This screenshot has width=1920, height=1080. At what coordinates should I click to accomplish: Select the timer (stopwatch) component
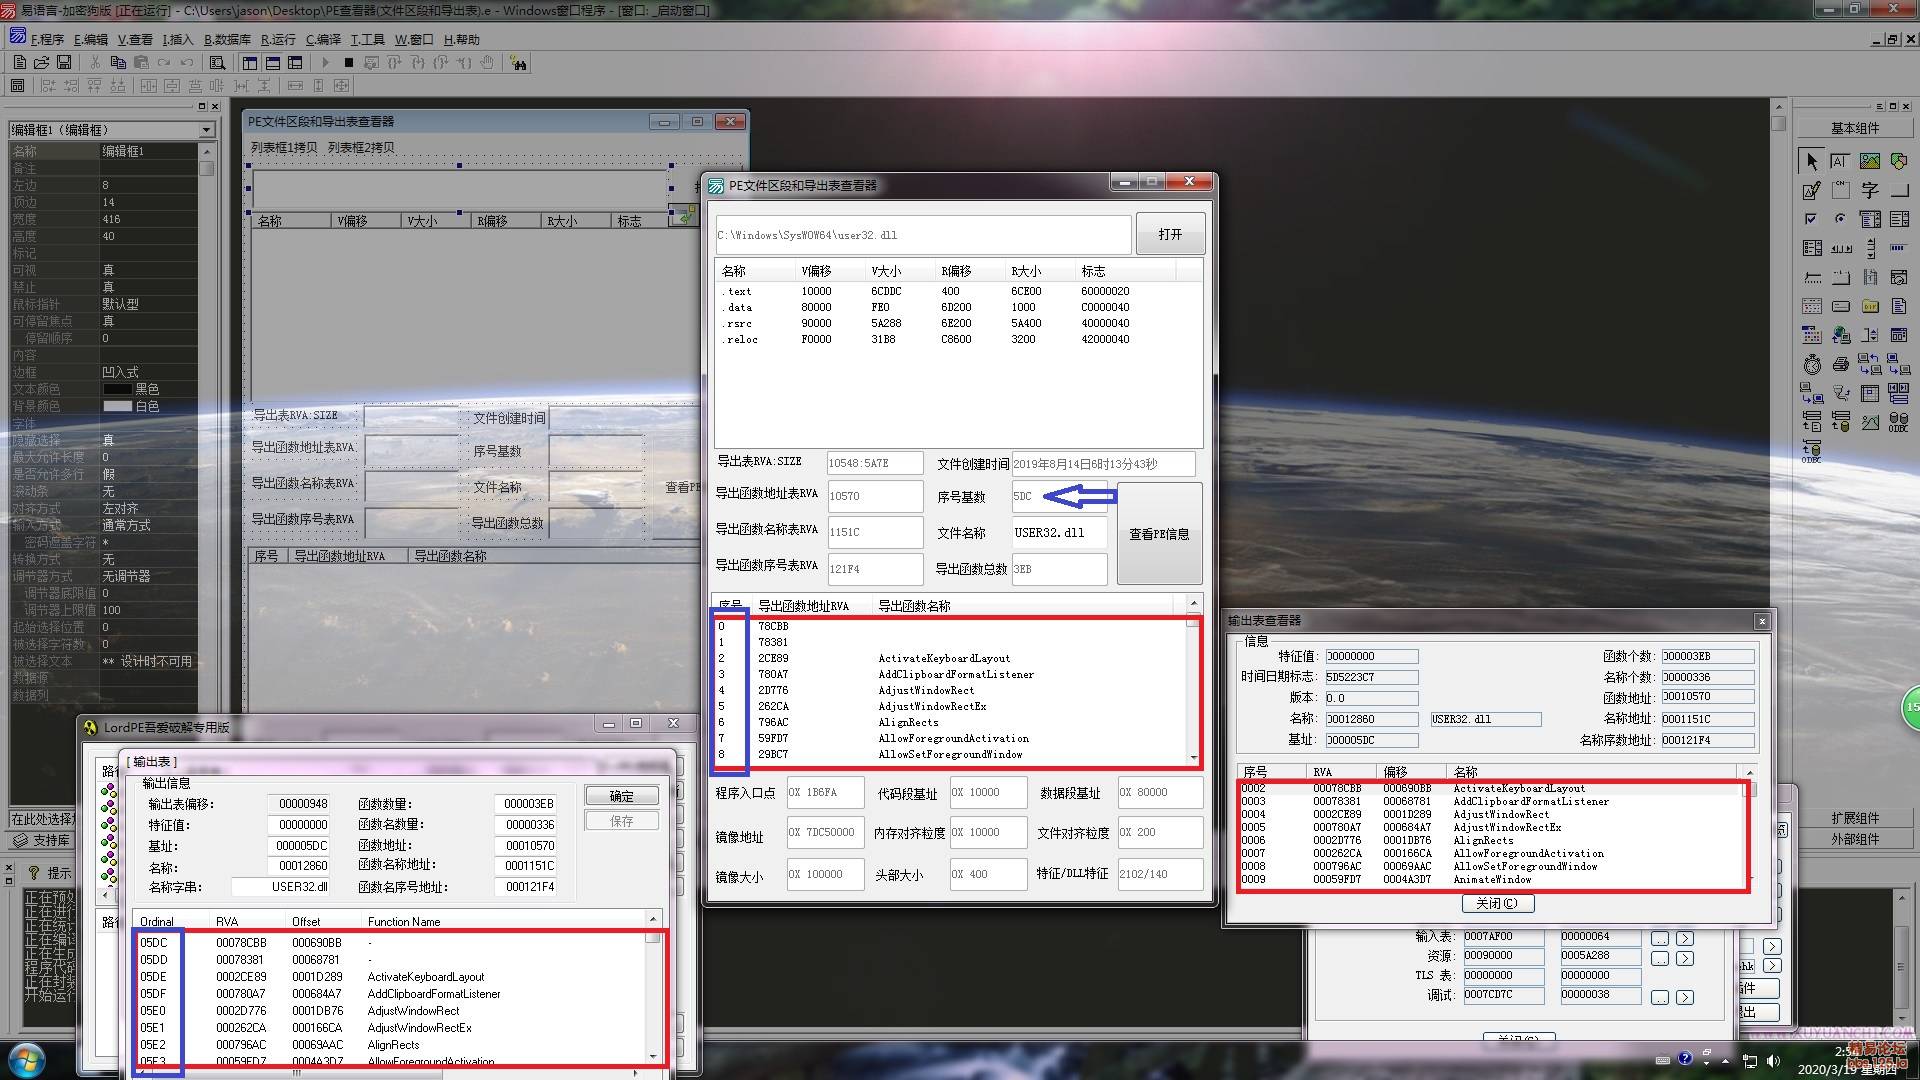[x=1811, y=364]
